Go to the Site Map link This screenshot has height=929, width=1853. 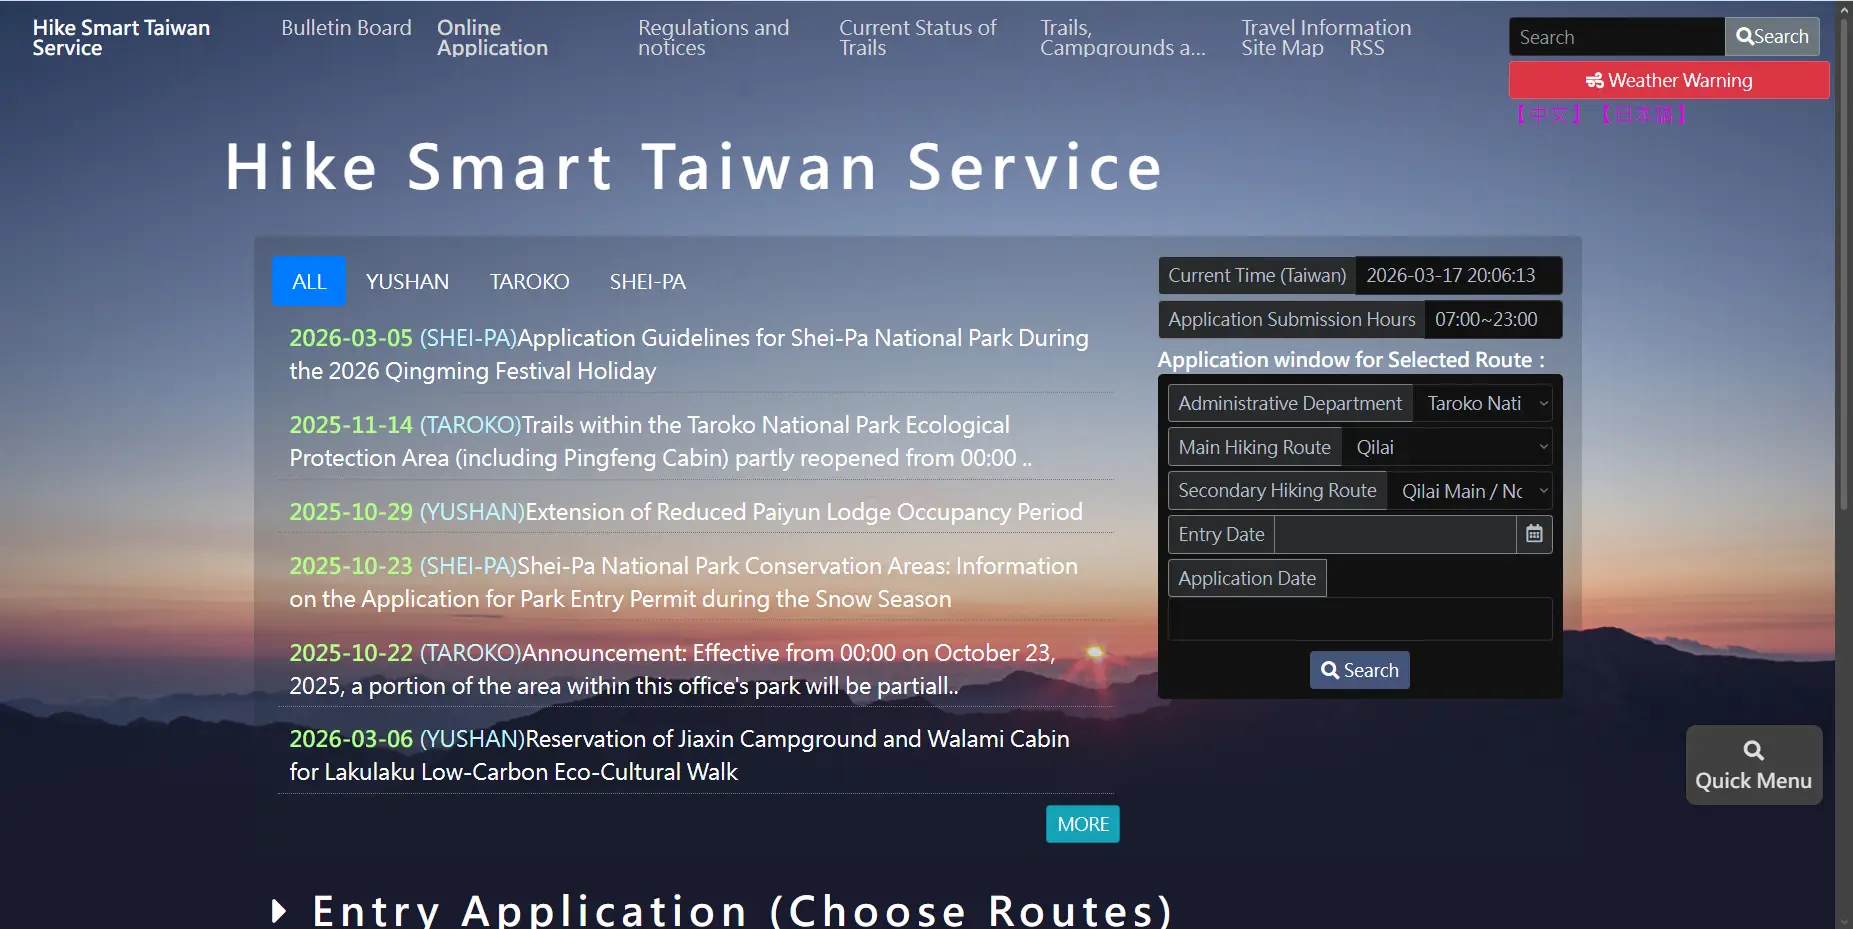coord(1282,48)
